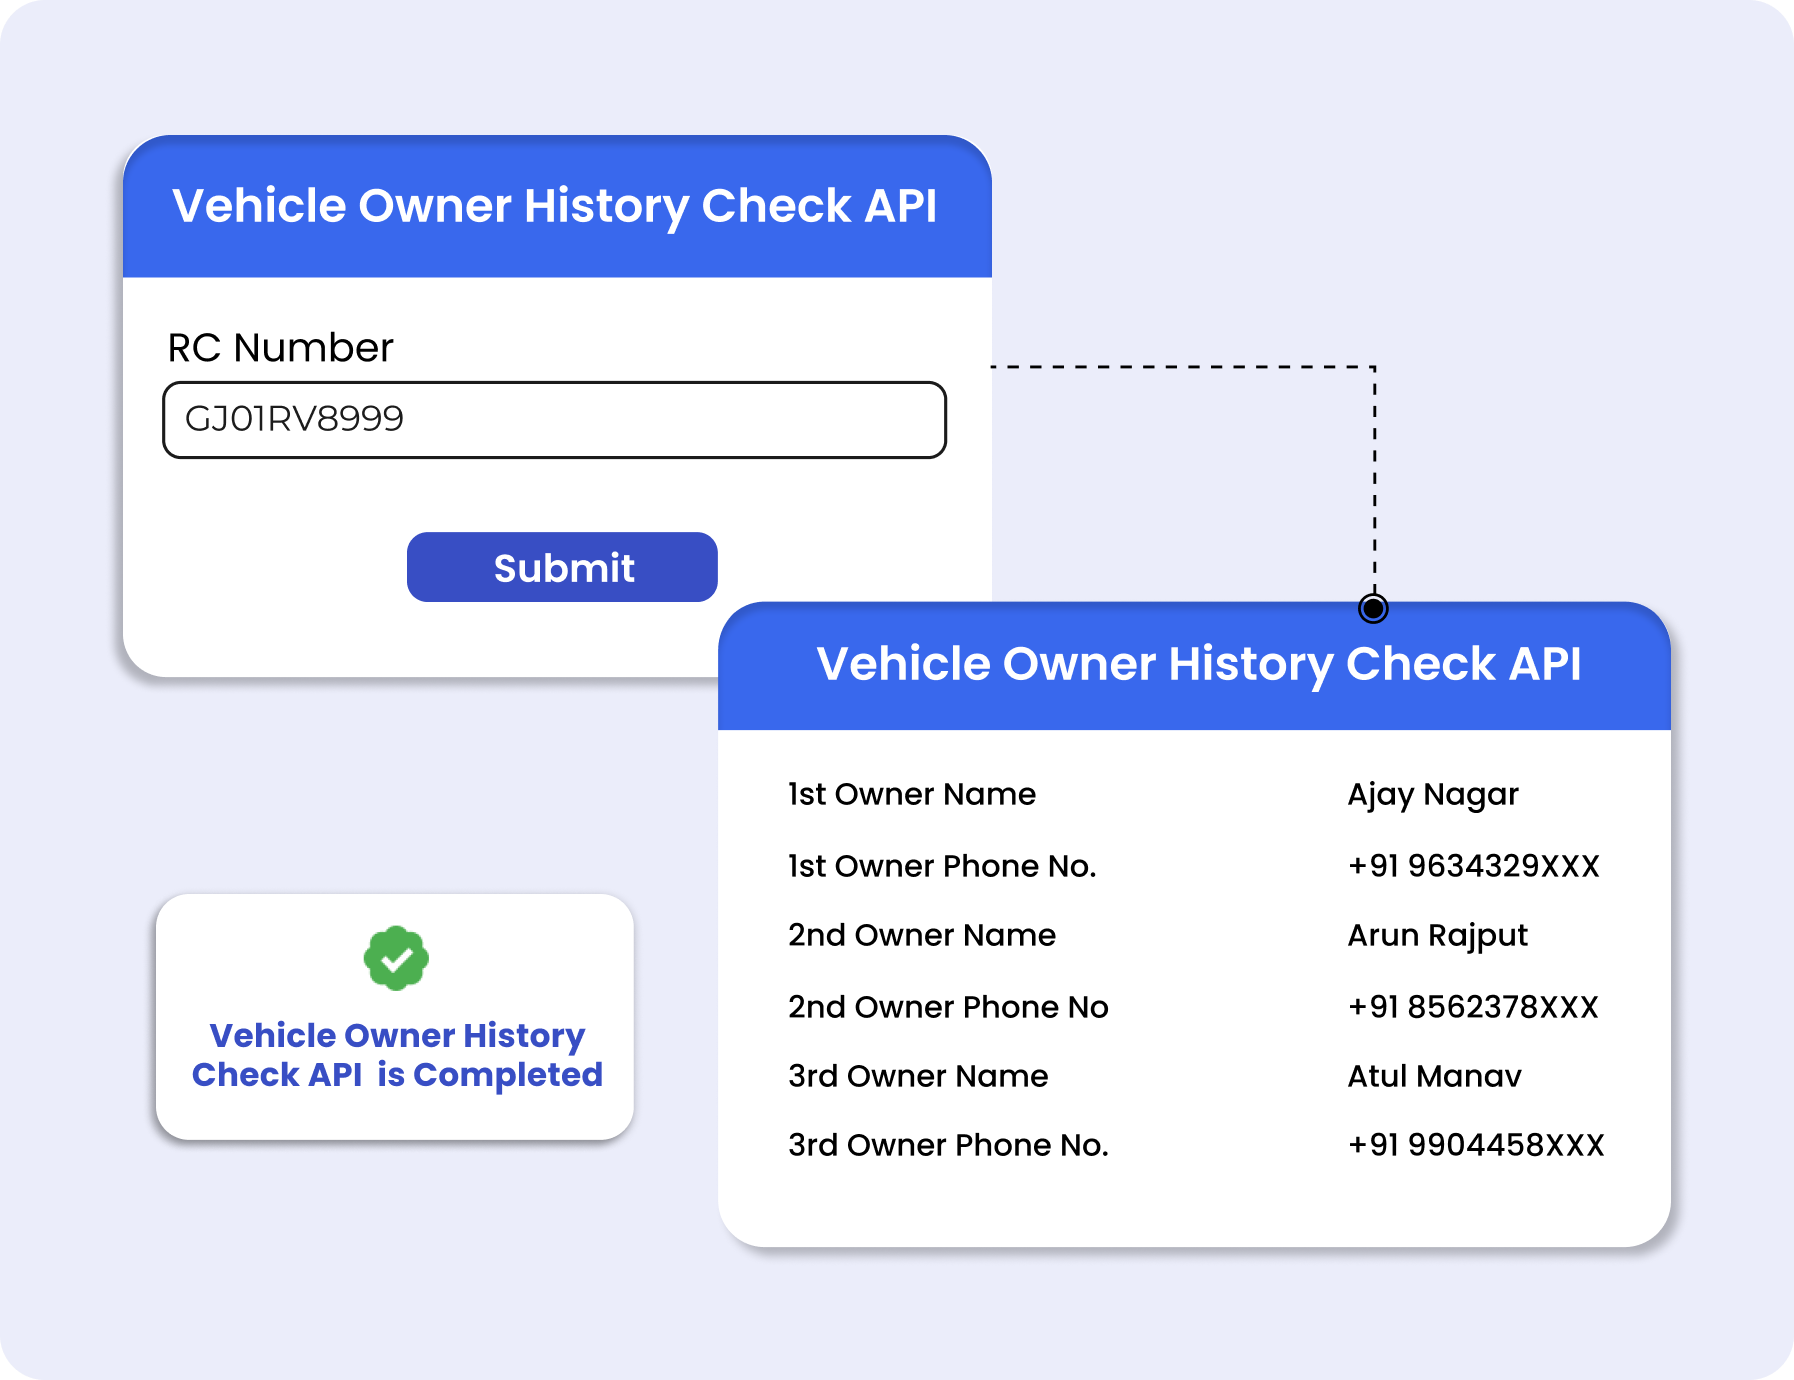Click the Arun Rajput owner name
Screen dimensions: 1794x1380
(1437, 935)
